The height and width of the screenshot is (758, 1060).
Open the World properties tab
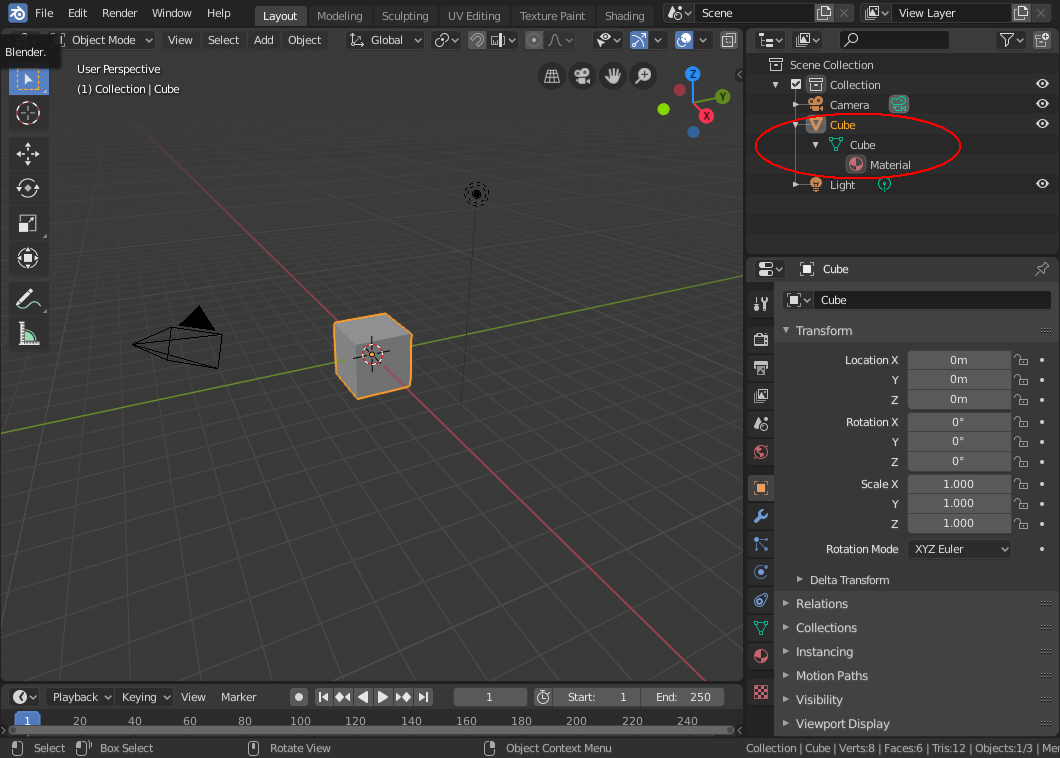[x=761, y=452]
